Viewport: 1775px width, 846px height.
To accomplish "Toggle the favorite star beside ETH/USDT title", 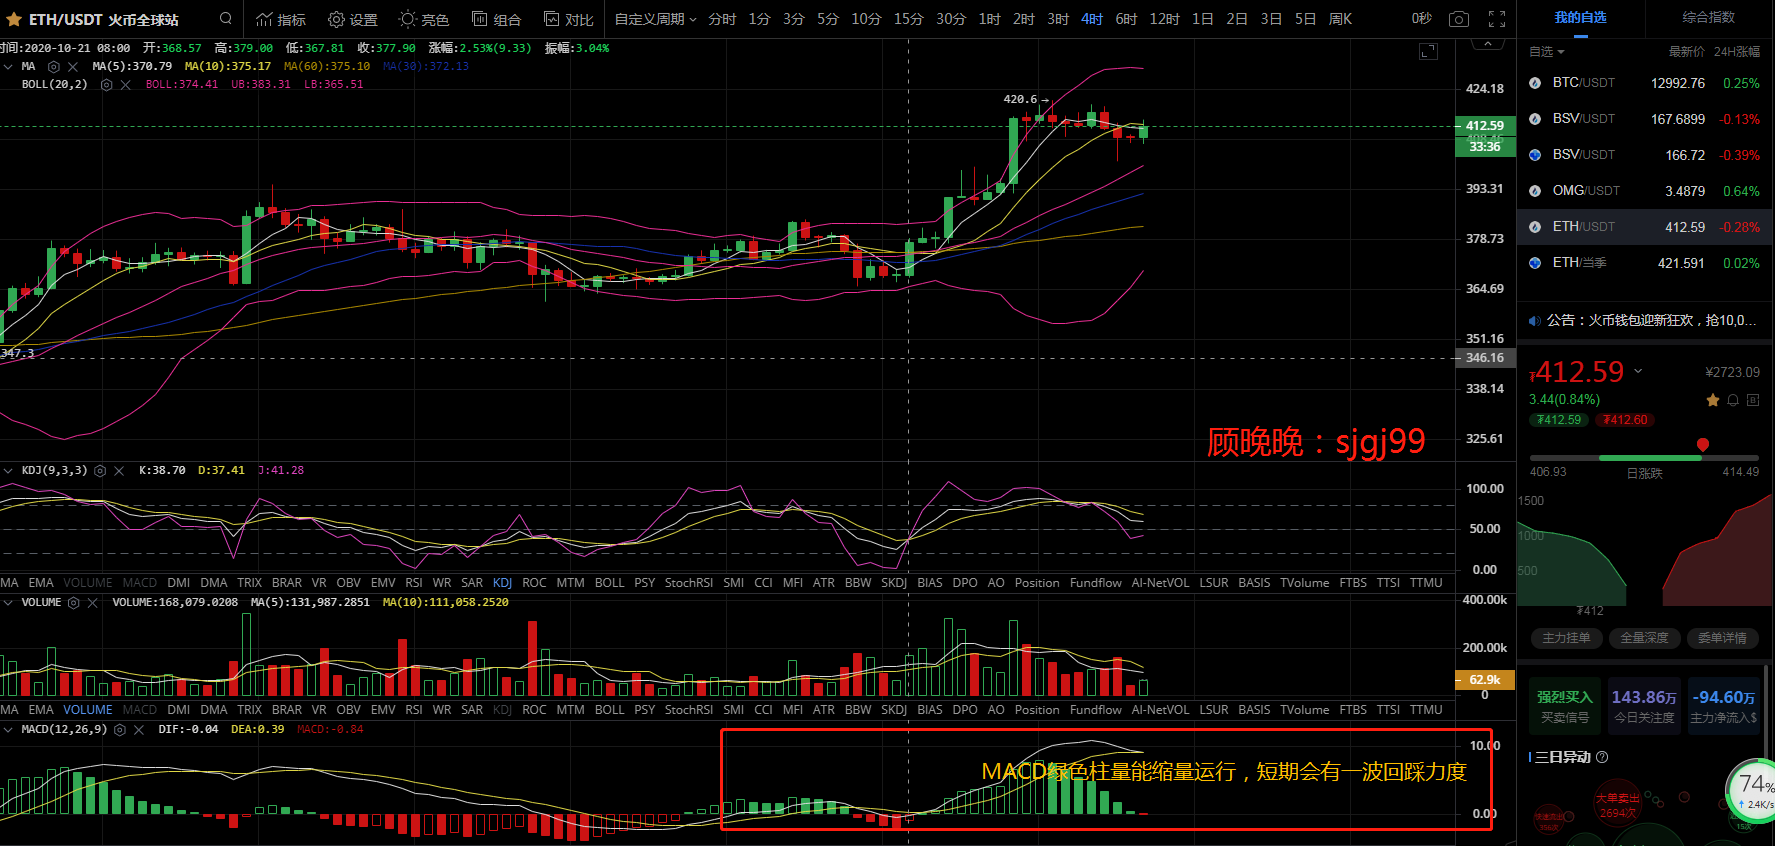I will 13,19.
